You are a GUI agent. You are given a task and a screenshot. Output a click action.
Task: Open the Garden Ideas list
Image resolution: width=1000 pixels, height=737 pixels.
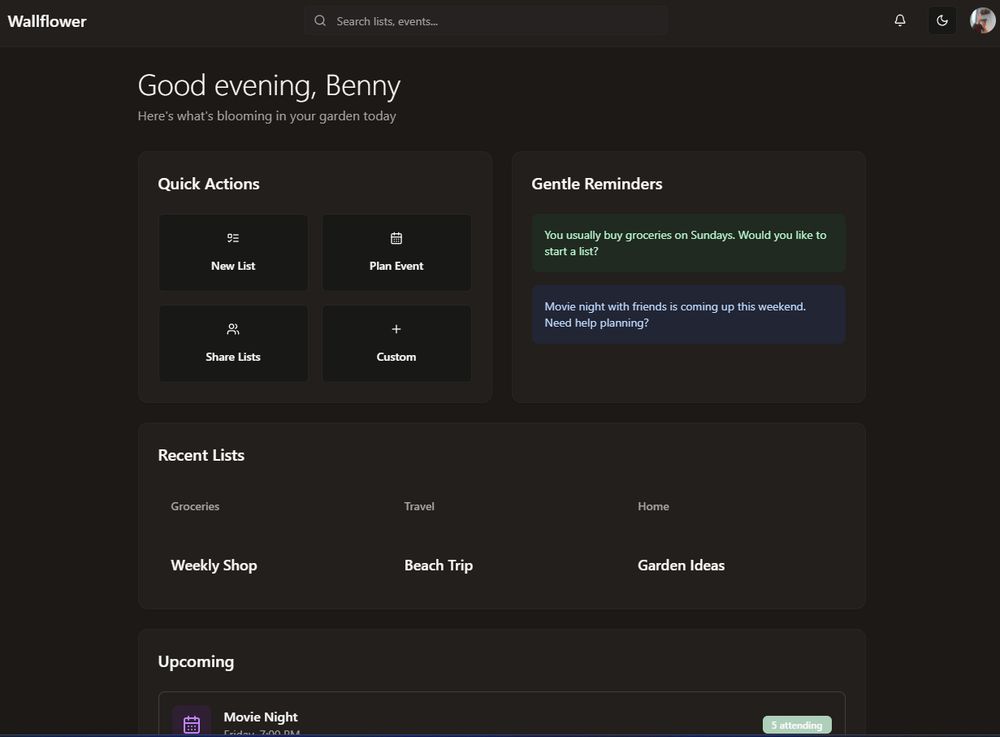(x=681, y=566)
